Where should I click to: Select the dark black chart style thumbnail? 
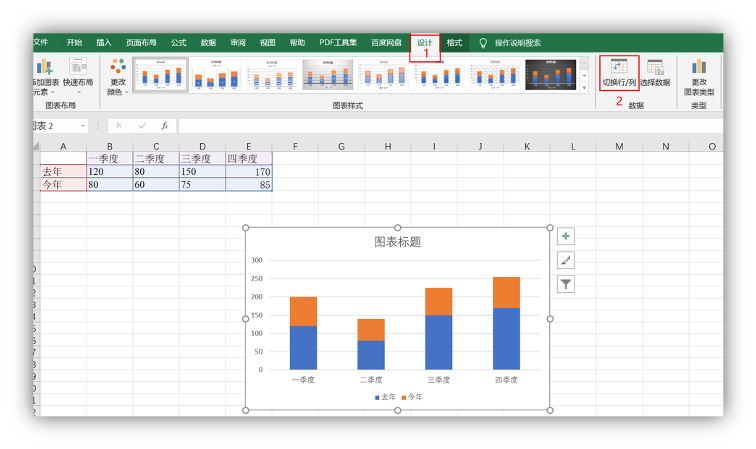point(551,75)
